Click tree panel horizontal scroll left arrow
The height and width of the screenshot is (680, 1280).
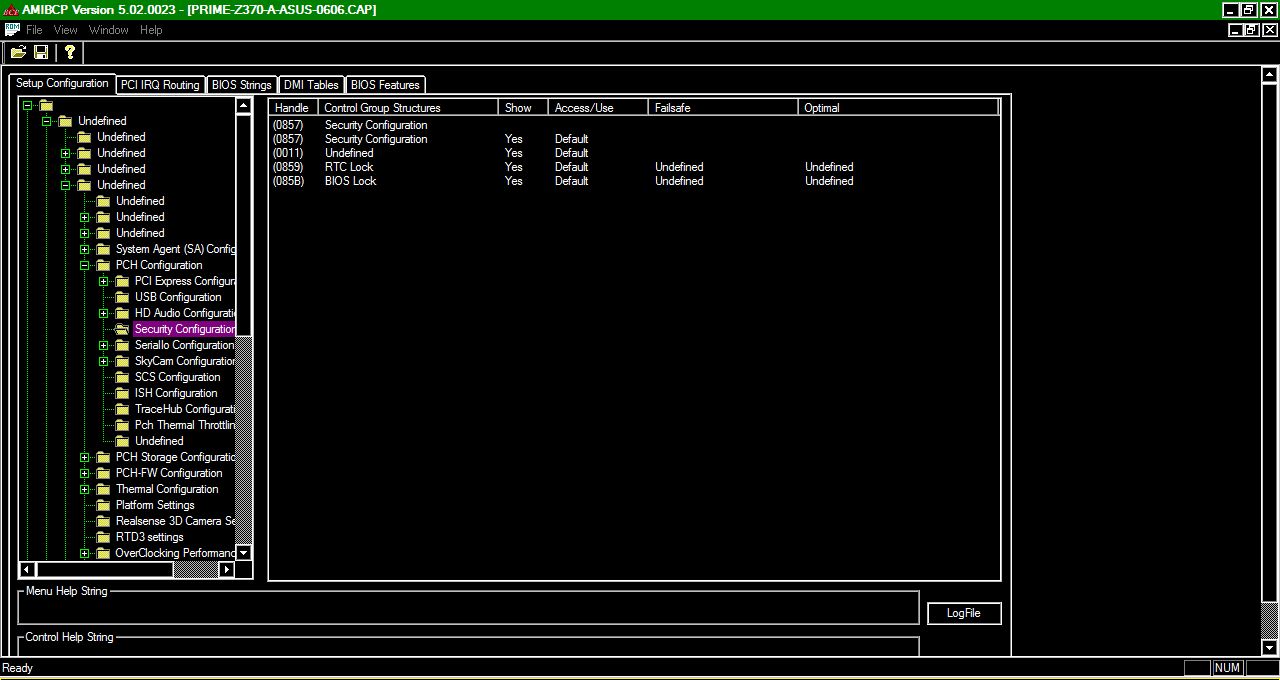pos(27,569)
